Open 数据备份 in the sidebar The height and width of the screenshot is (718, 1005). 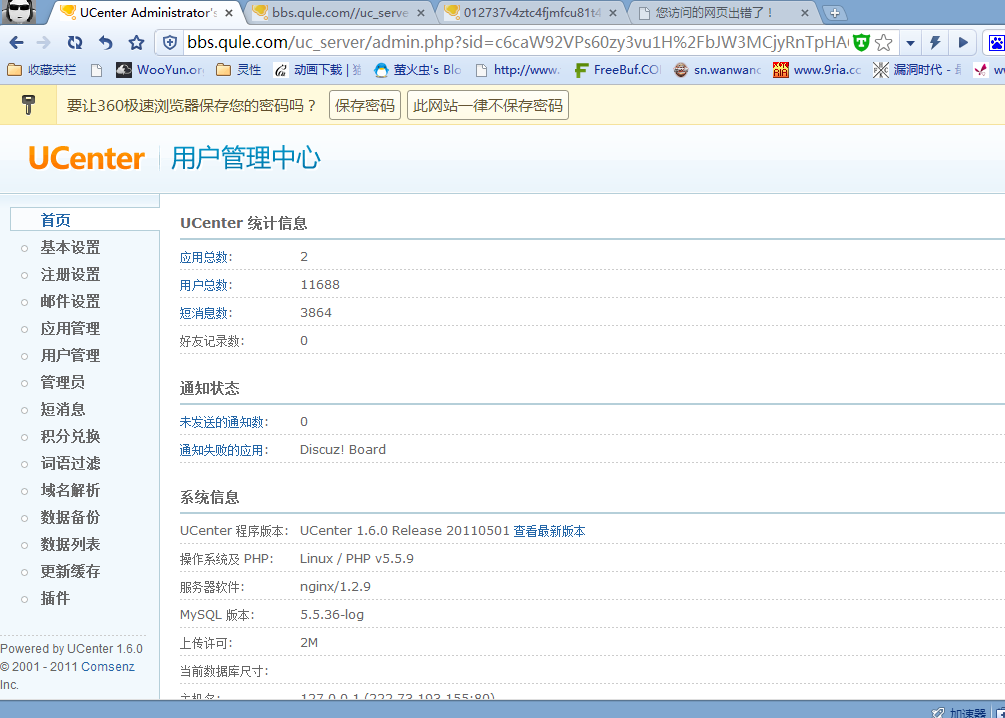pos(71,517)
